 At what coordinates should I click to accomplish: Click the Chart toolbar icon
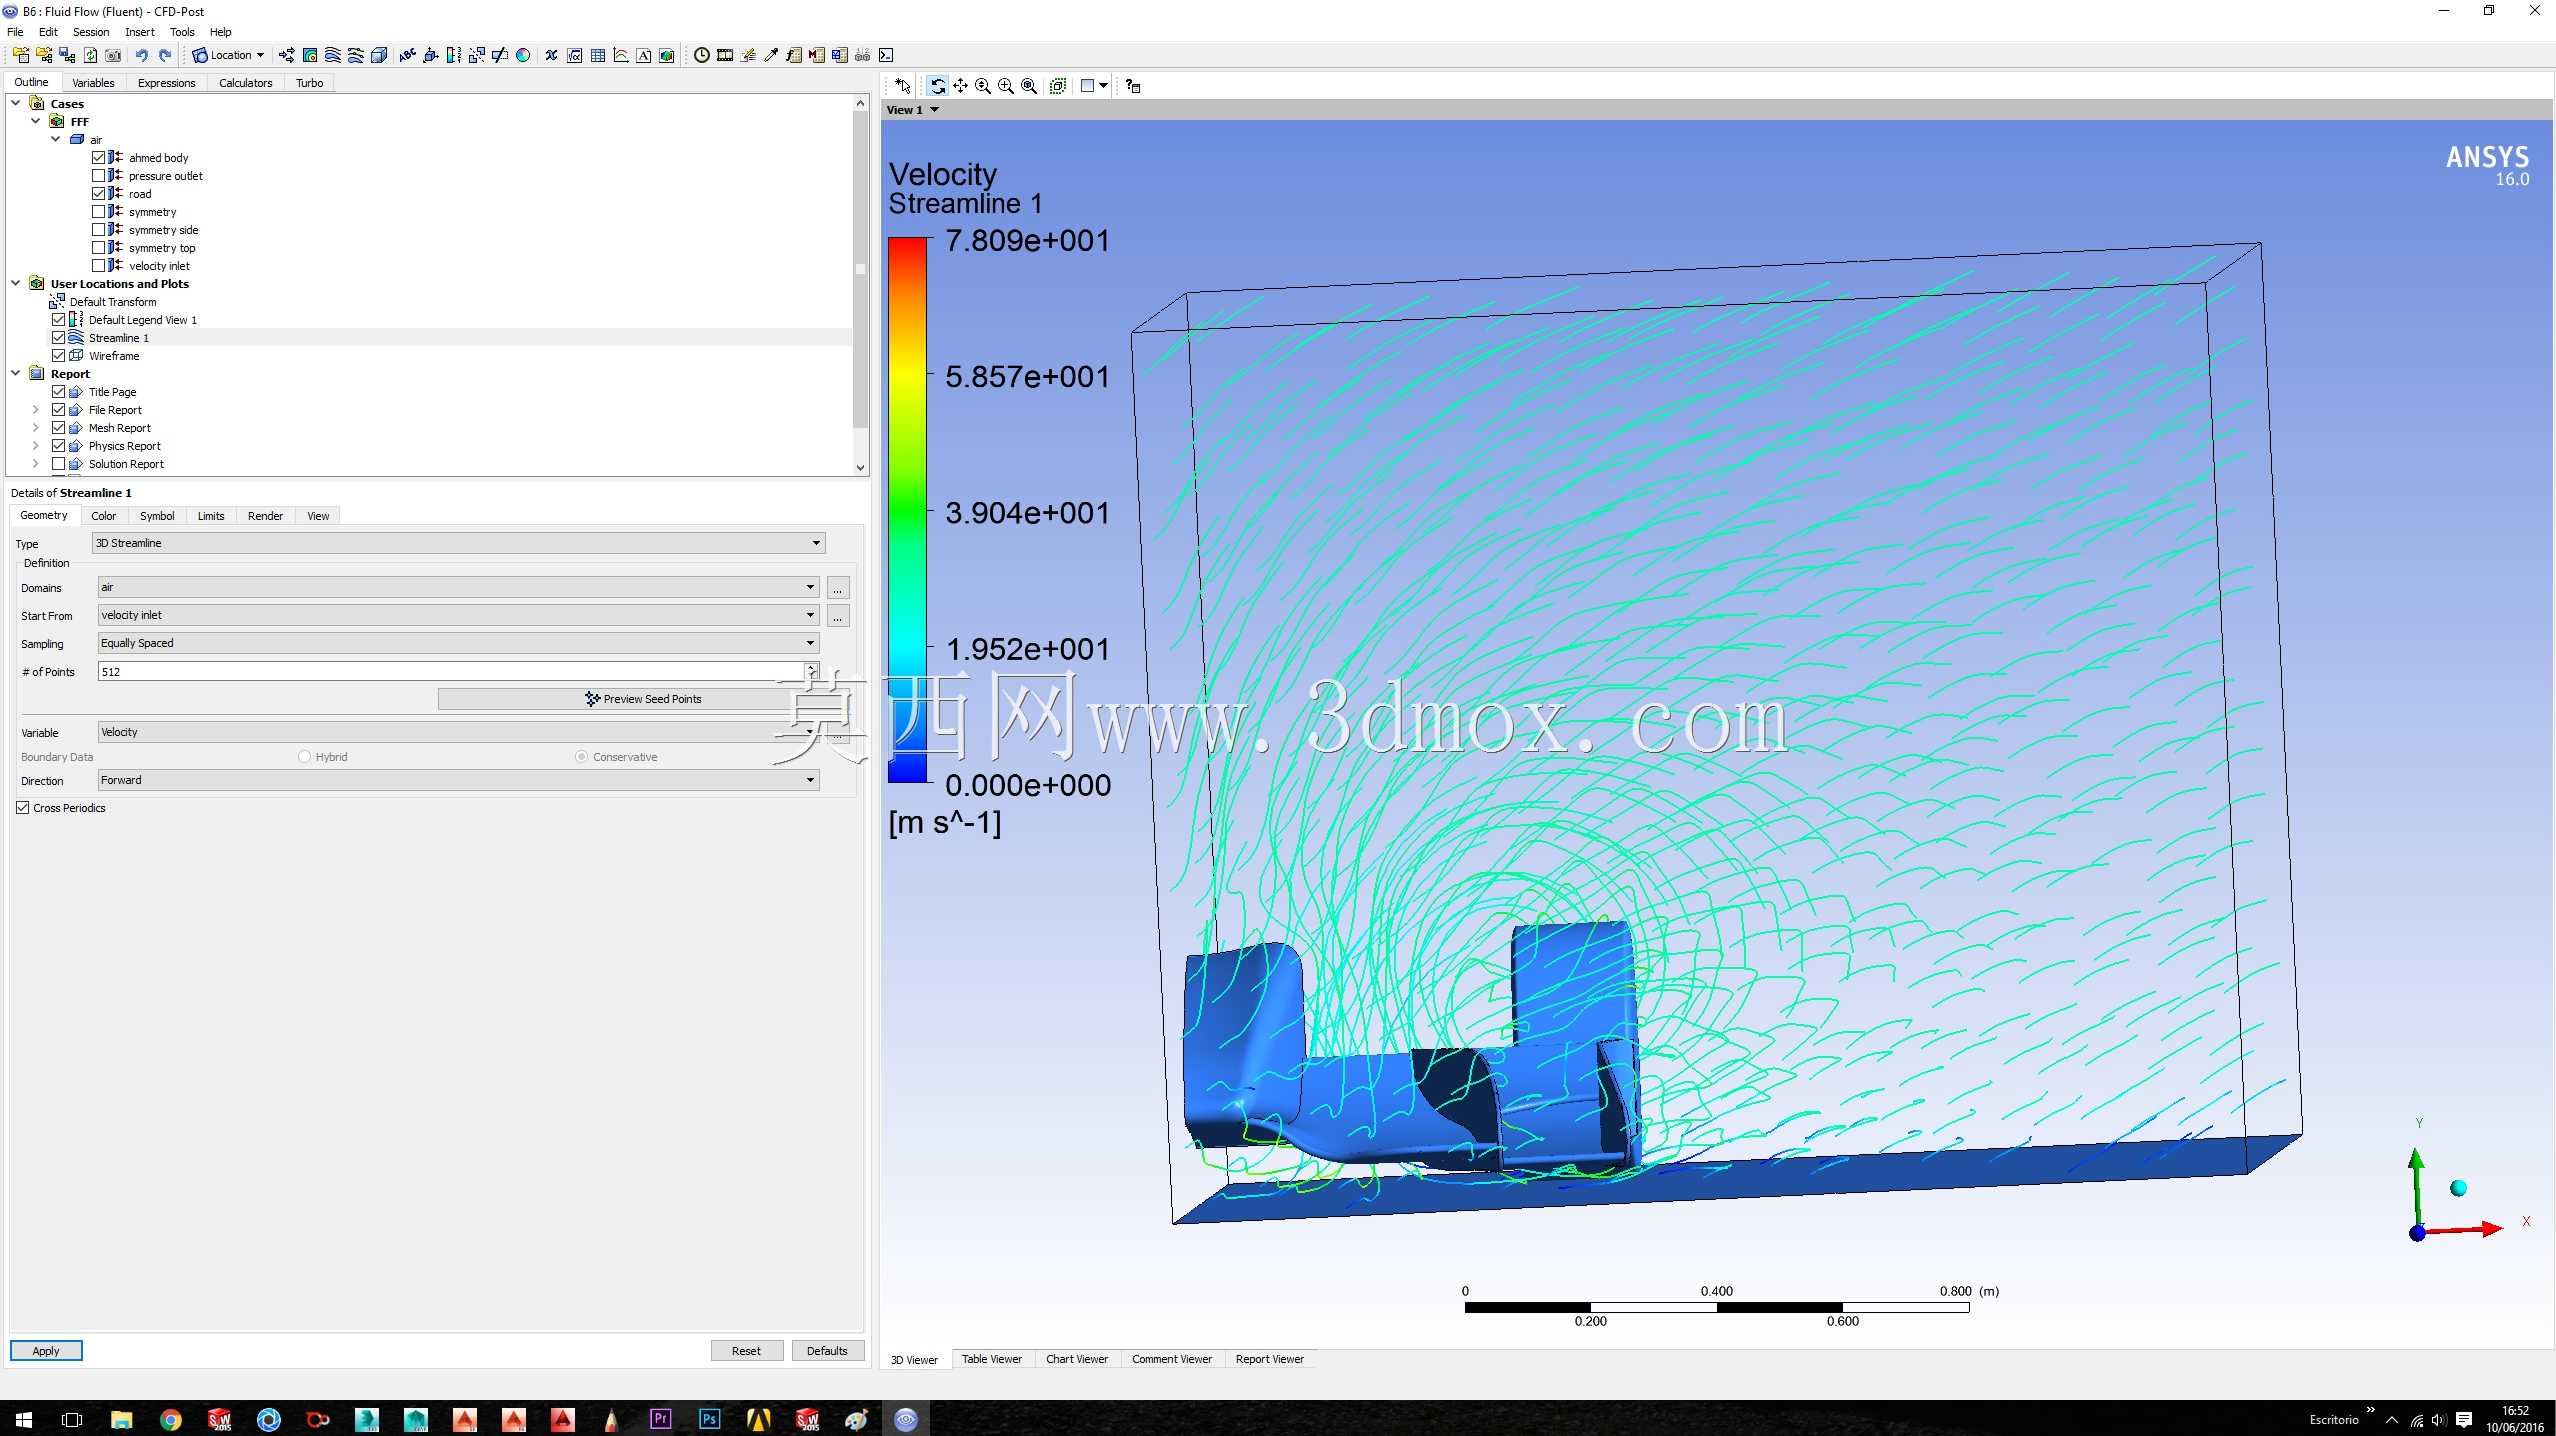(x=621, y=55)
